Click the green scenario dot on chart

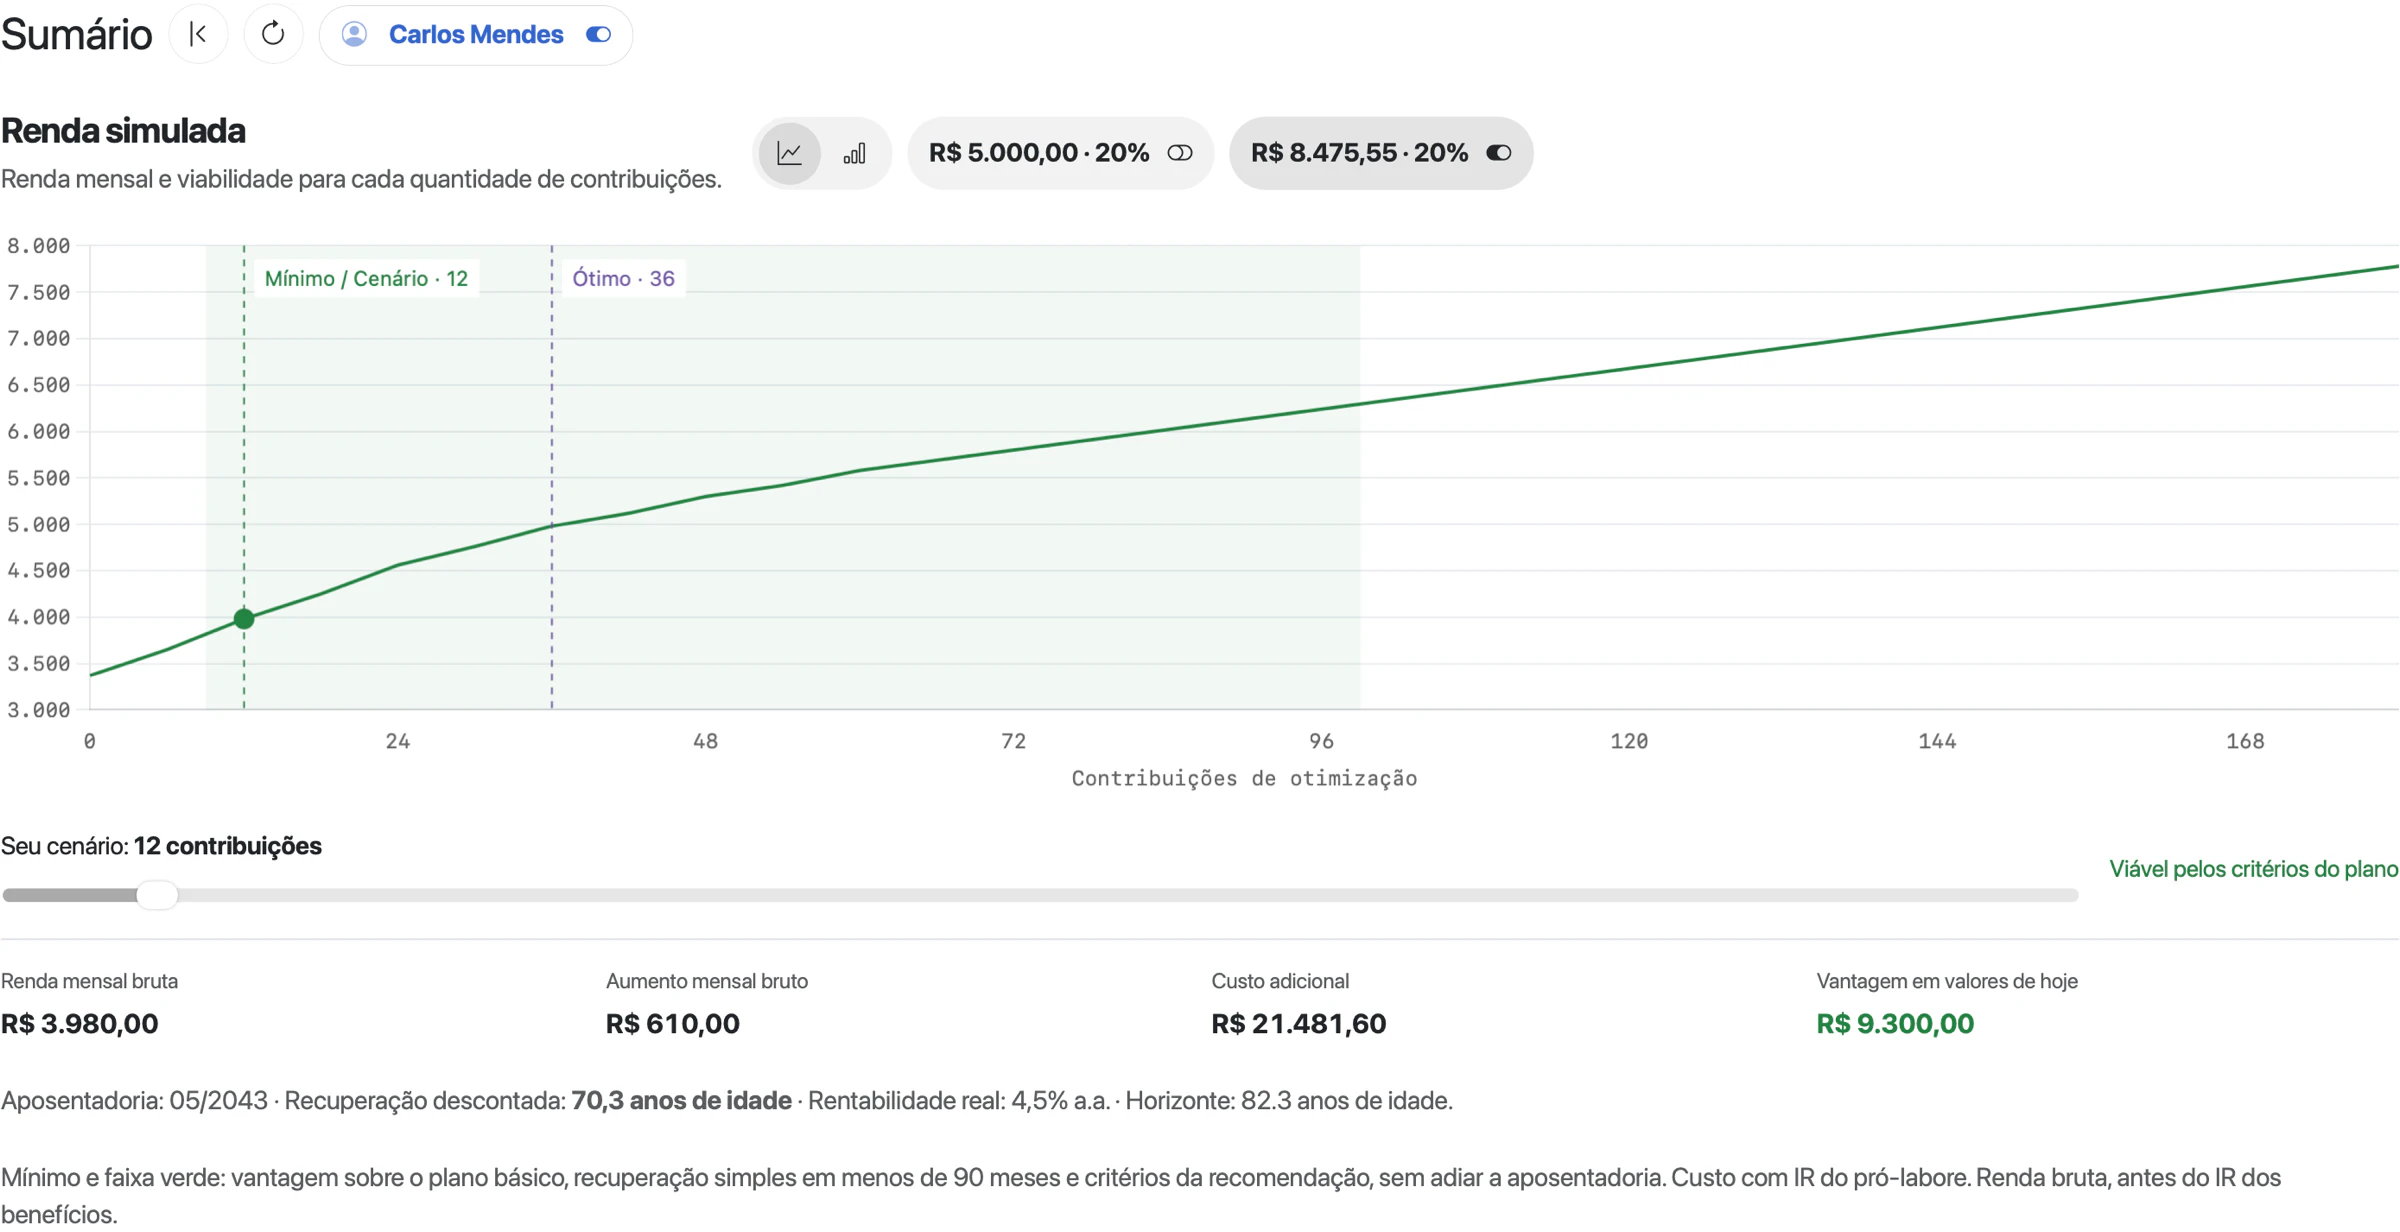click(244, 619)
